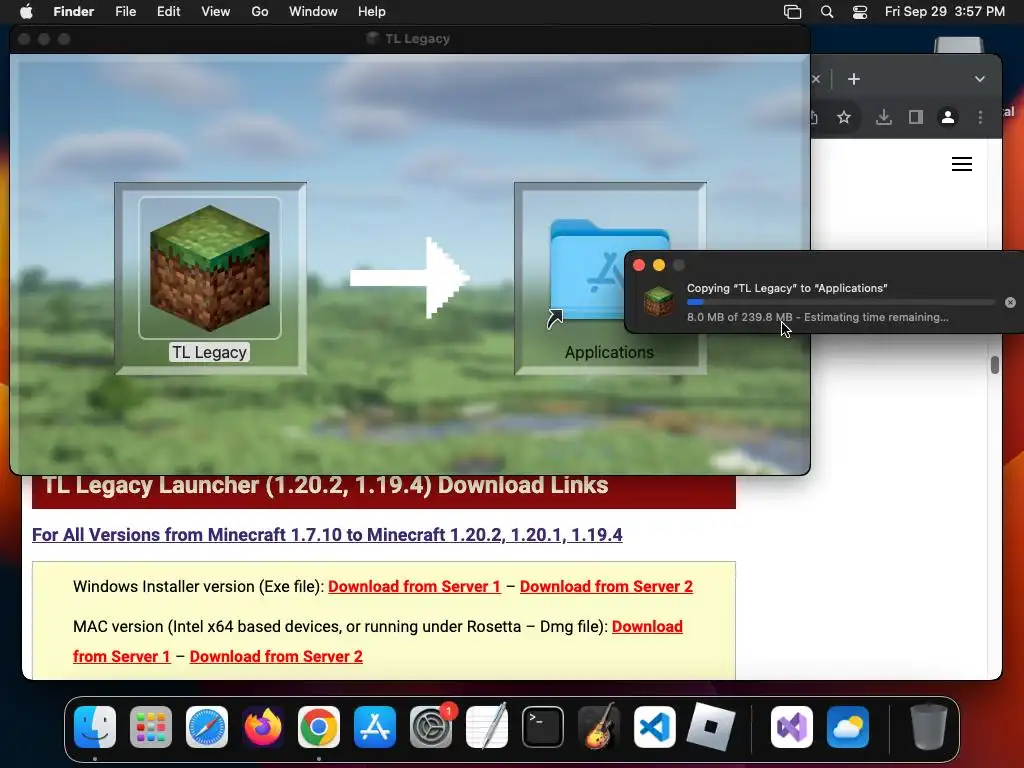Open Chrome profile avatar menu
The width and height of the screenshot is (1024, 768).
pos(948,117)
